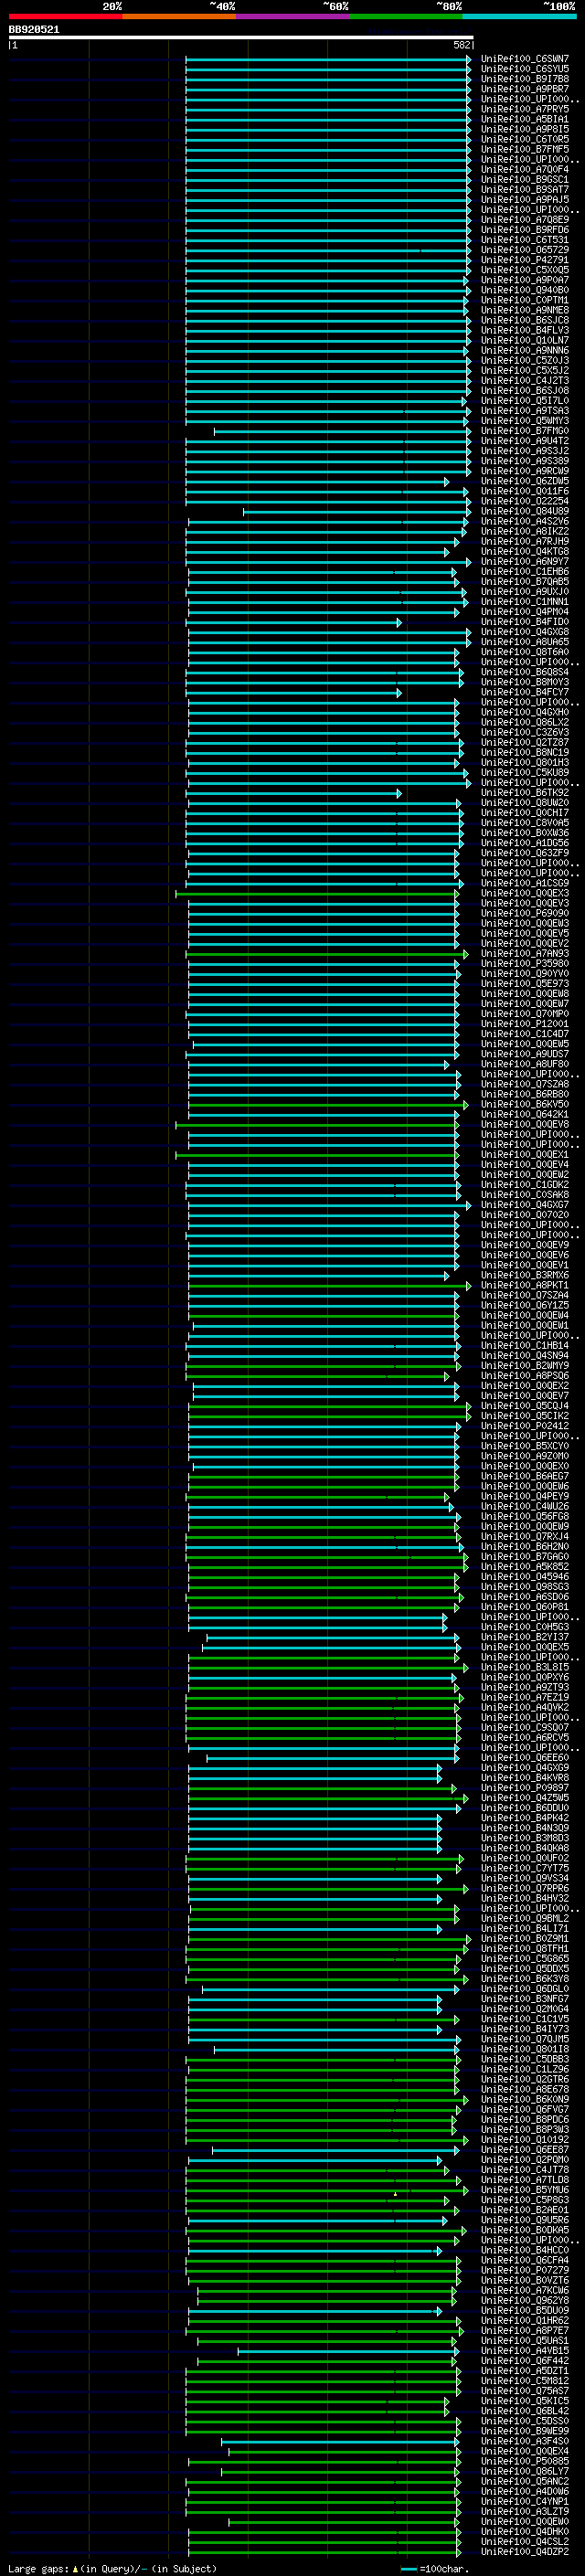585x2576 pixels.
Task: Click the red 20% identity legend segment
Action: click(x=65, y=16)
